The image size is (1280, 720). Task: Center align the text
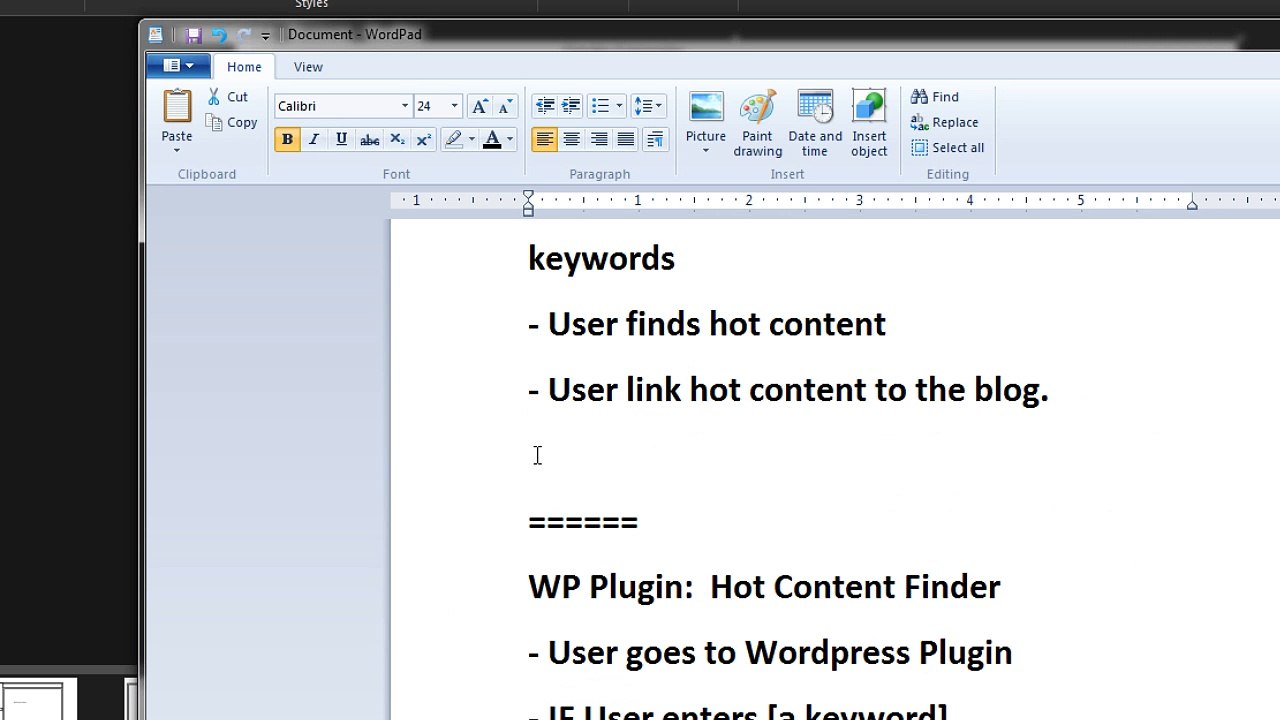click(x=572, y=140)
